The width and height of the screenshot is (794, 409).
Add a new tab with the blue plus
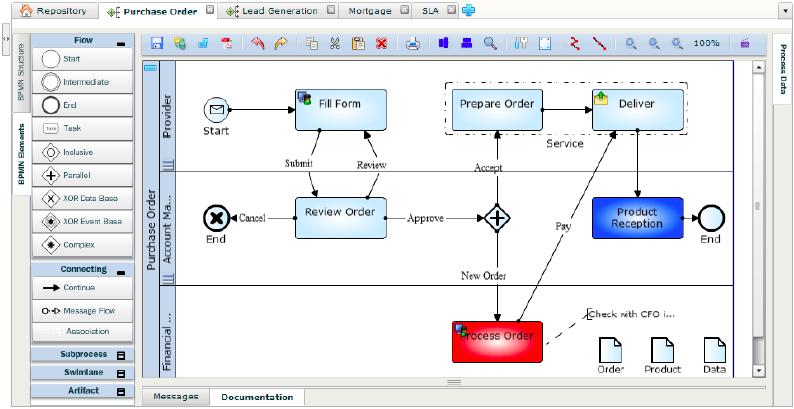[x=468, y=10]
